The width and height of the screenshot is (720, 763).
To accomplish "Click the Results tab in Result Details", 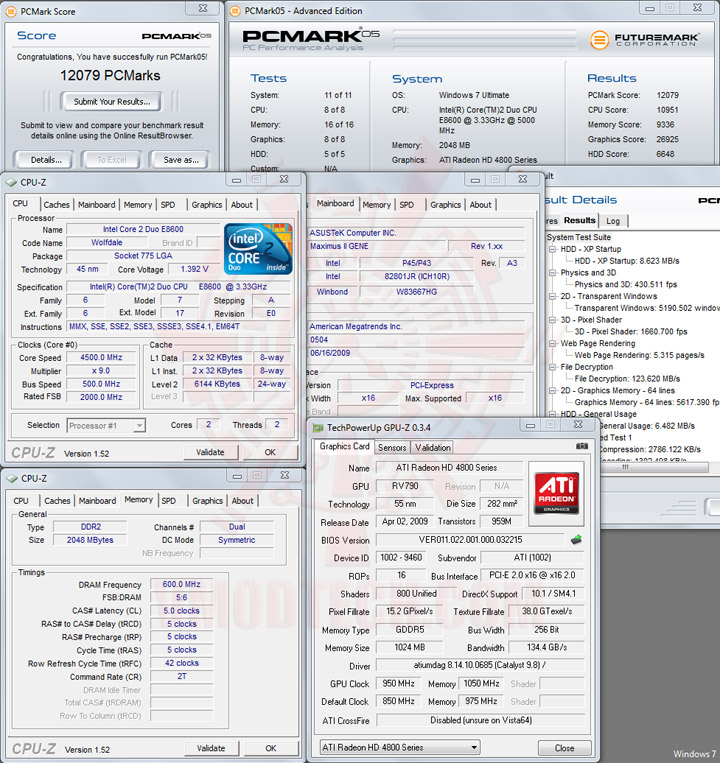I will pyautogui.click(x=579, y=220).
